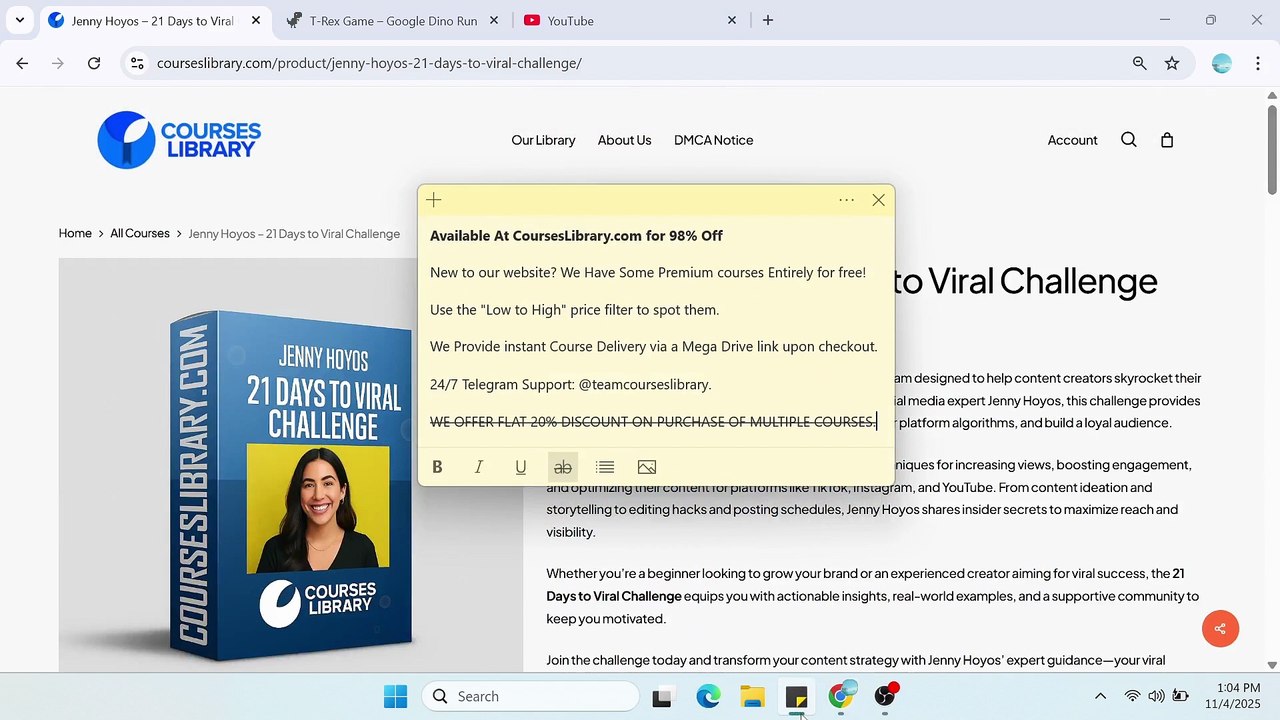
Task: Open battery status in tray
Action: pyautogui.click(x=1181, y=697)
